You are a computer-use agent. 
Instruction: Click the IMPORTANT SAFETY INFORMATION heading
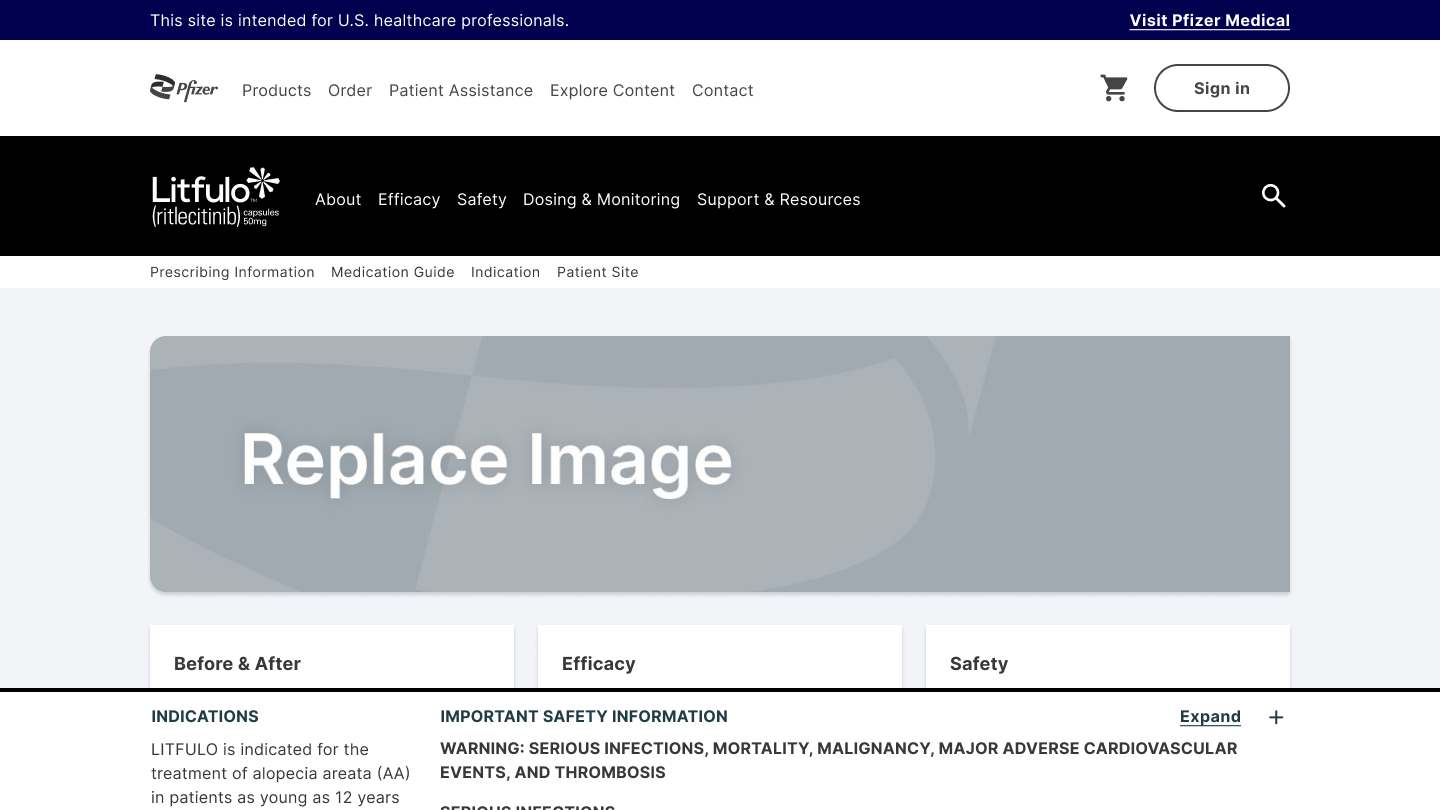click(584, 716)
